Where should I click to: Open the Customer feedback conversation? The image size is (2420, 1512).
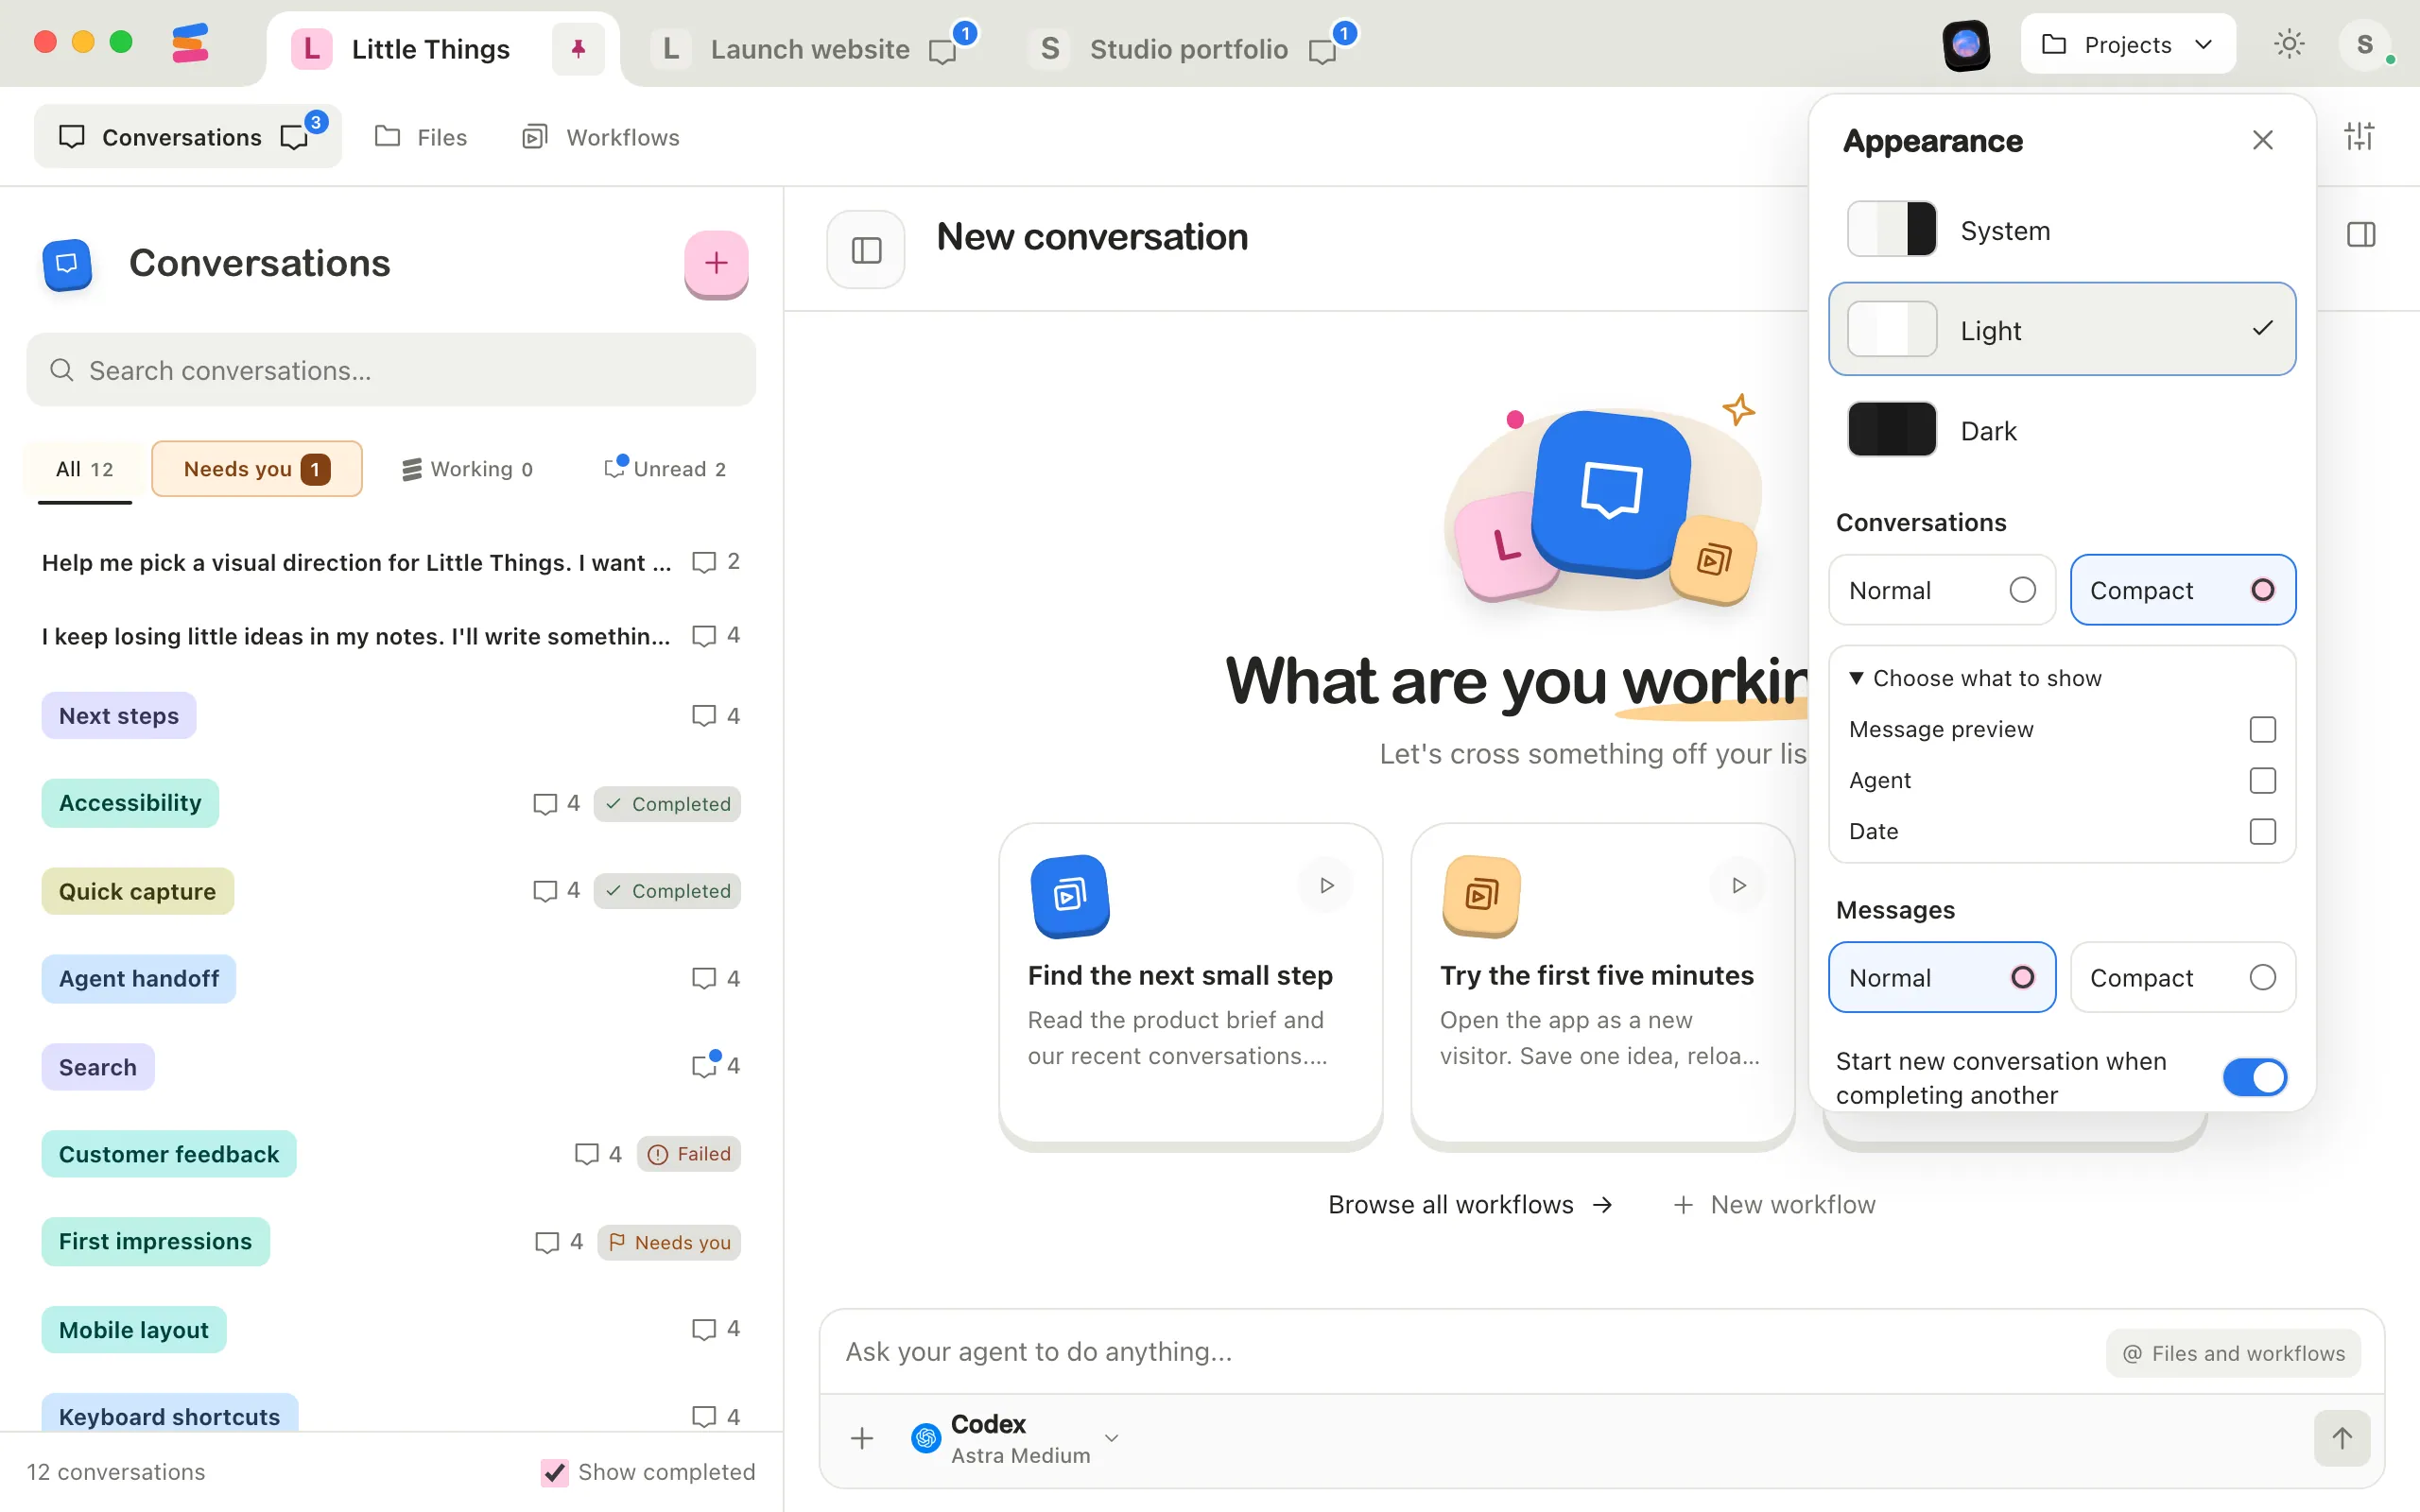[390, 1154]
